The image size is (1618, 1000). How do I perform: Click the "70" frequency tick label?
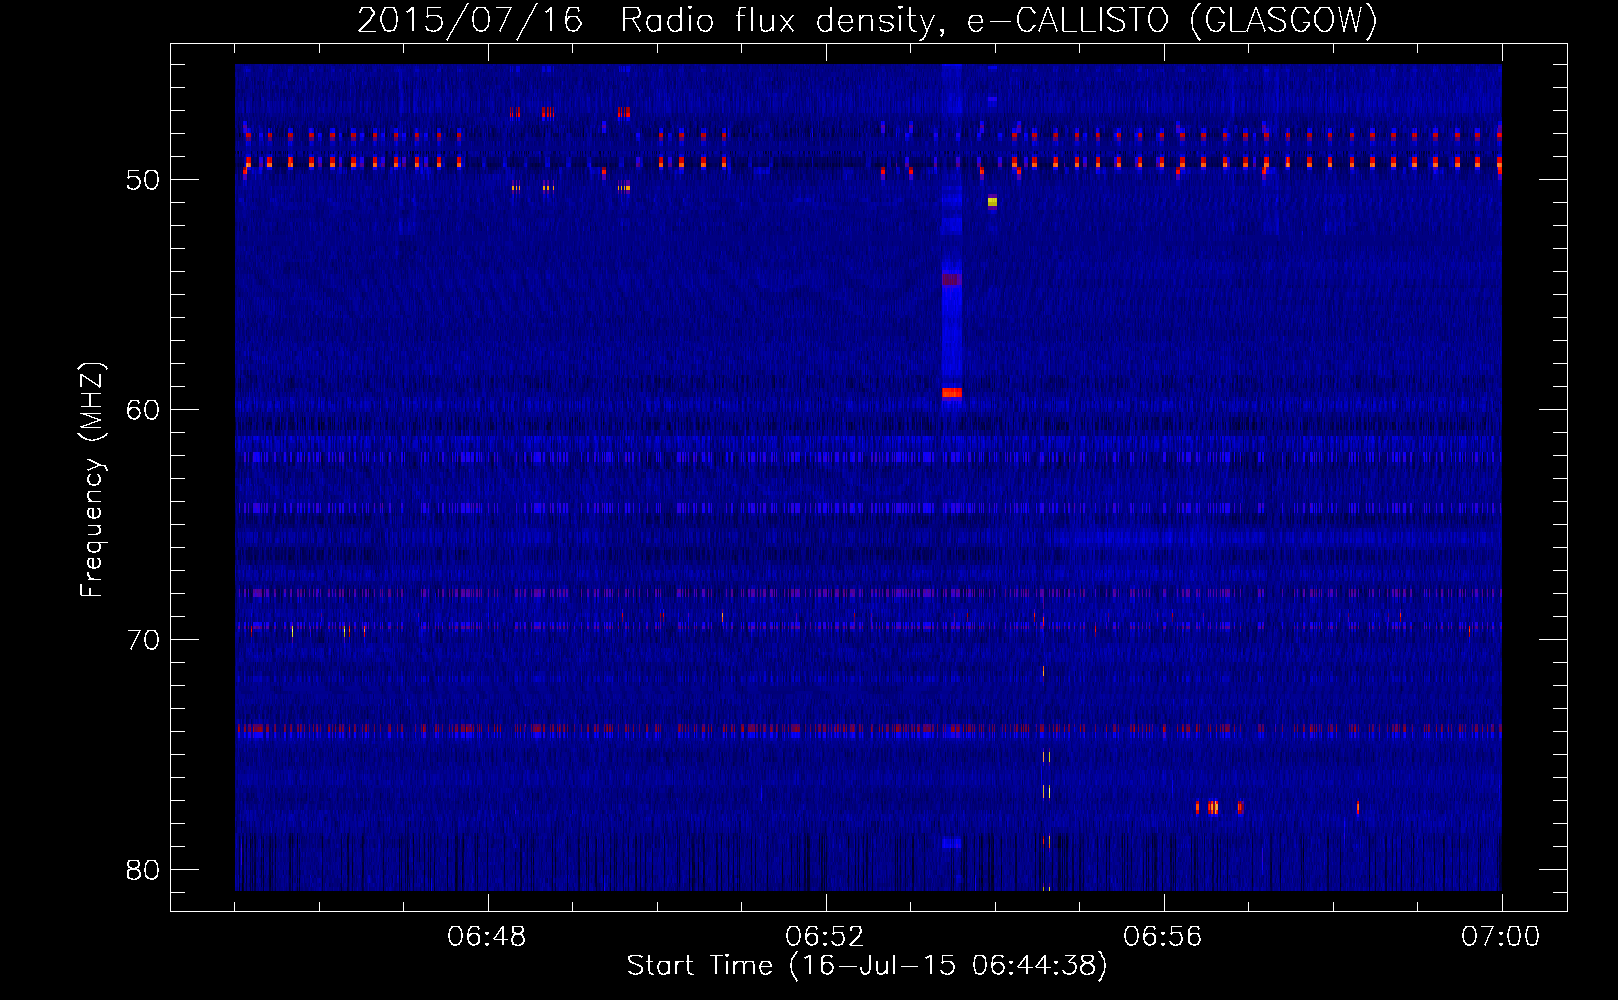[143, 640]
